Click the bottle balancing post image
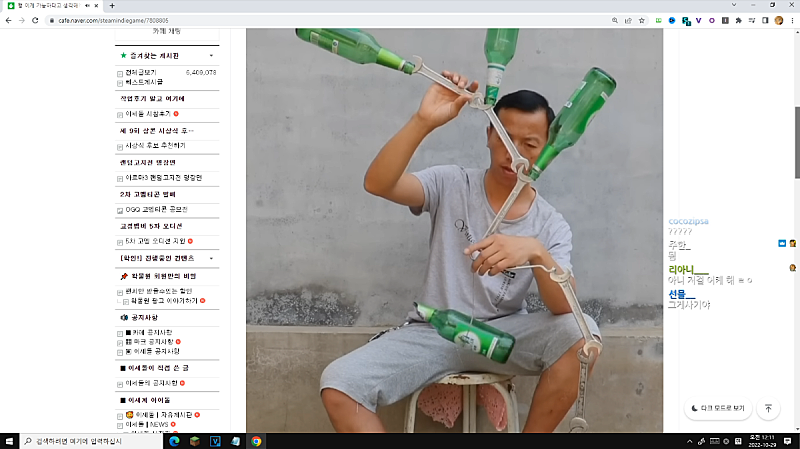The width and height of the screenshot is (800, 449). pos(454,230)
